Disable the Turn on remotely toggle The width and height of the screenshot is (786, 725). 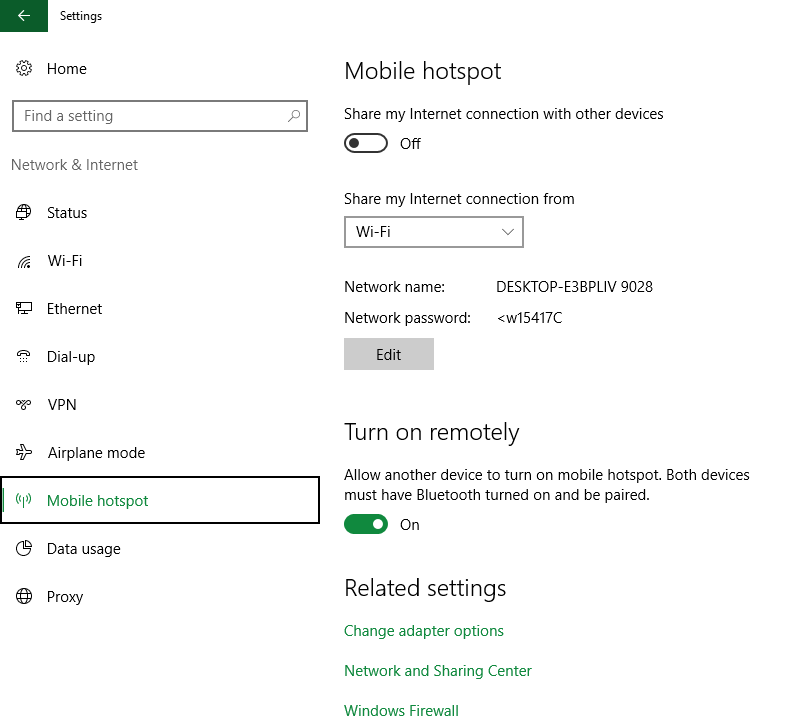point(365,524)
